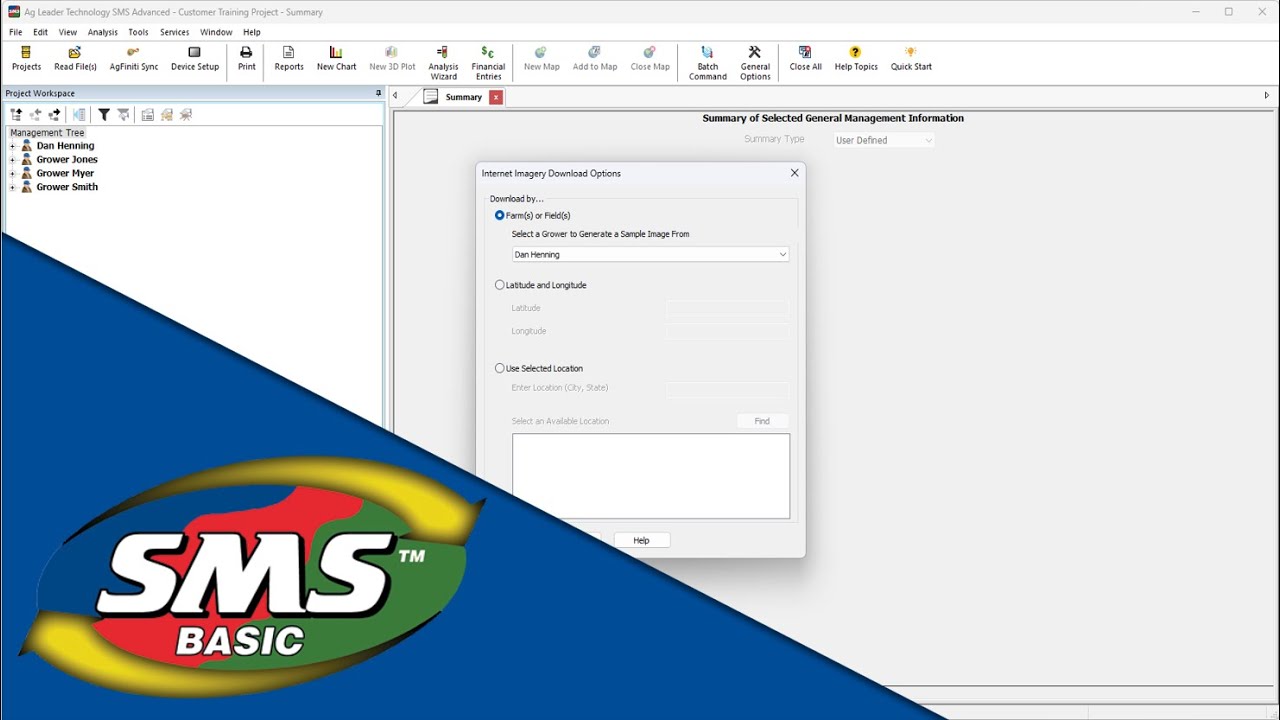Click the Read File(s) toolbar icon
1280x720 pixels.
(x=75, y=59)
